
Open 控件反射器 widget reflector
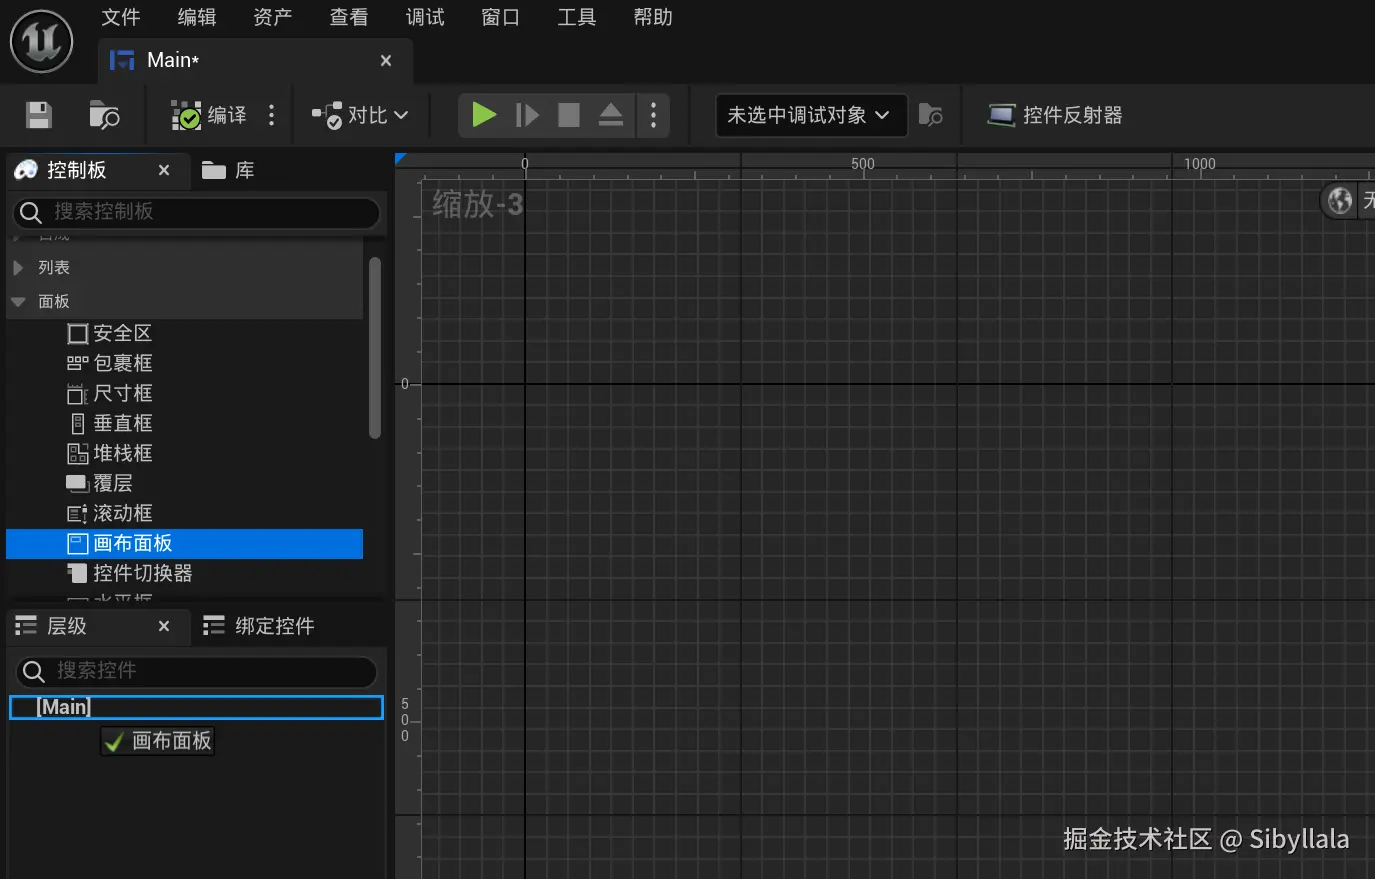click(x=1055, y=115)
